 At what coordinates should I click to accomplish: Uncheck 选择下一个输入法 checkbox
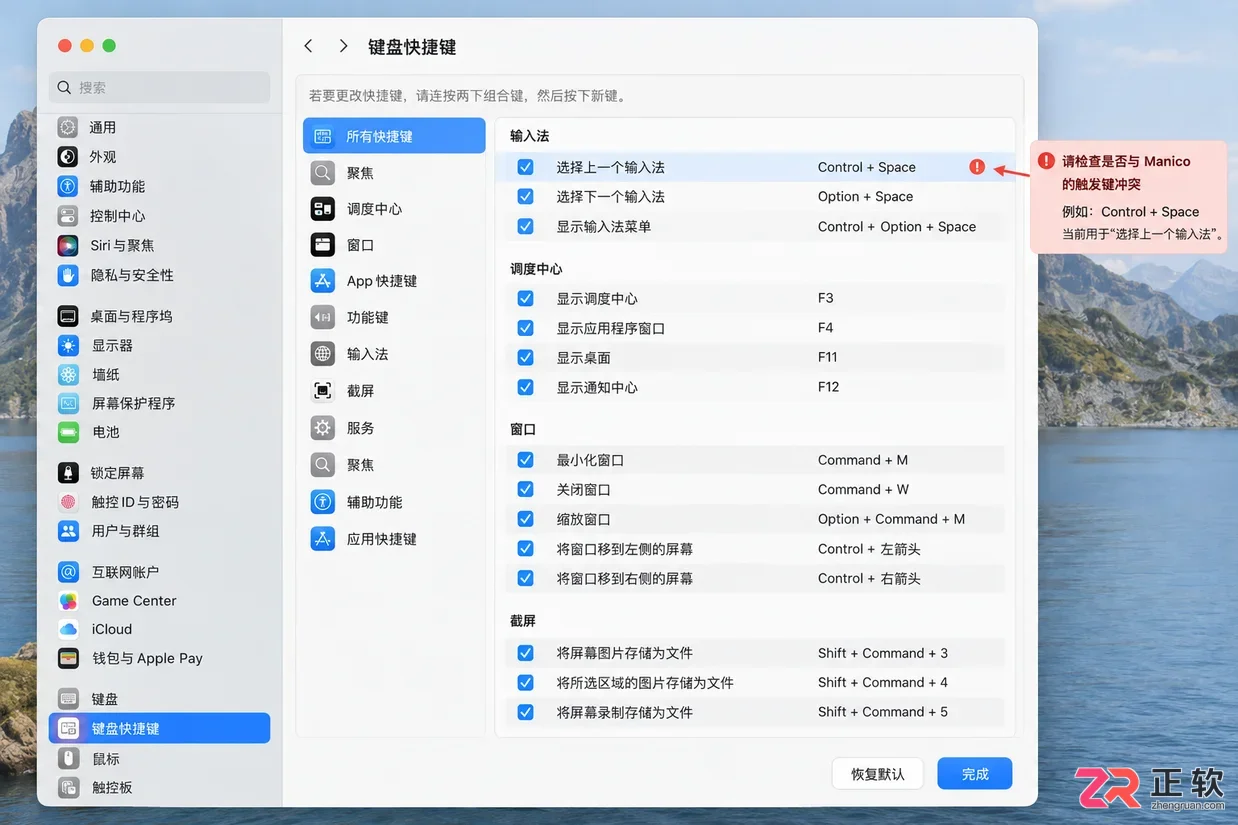[525, 197]
